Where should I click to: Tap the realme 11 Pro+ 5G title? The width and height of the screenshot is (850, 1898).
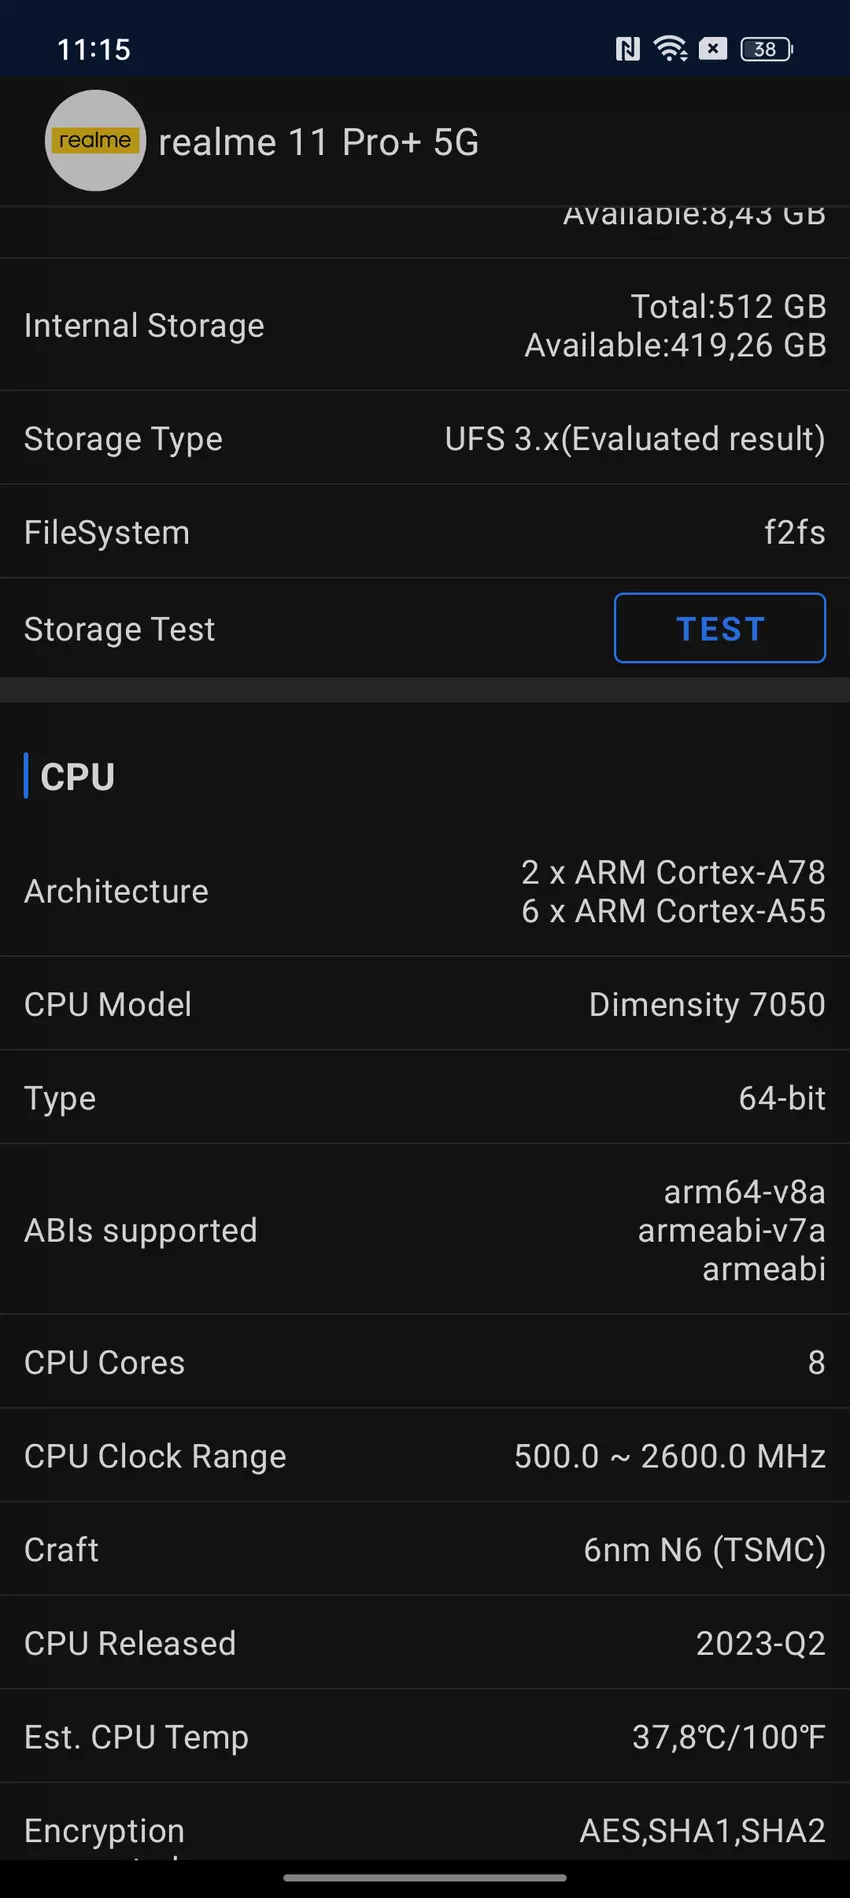coord(318,143)
